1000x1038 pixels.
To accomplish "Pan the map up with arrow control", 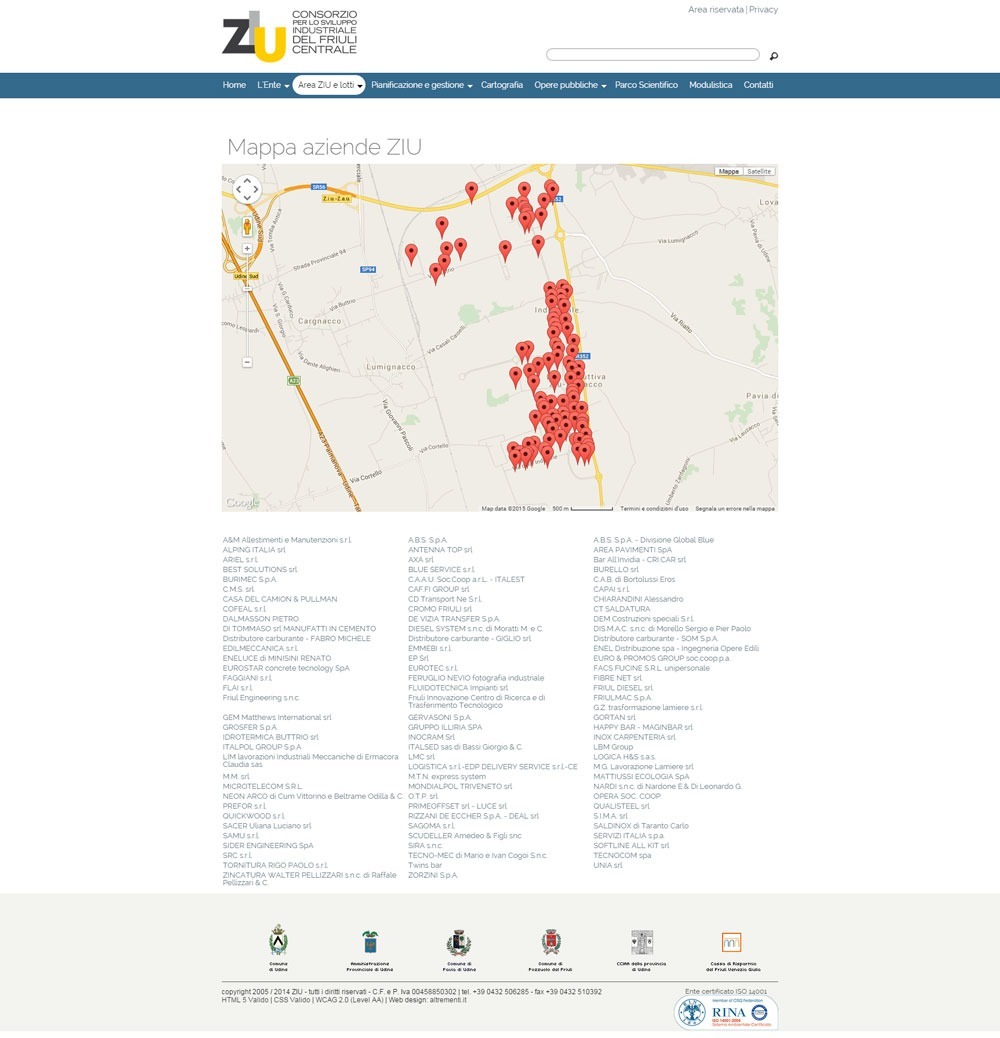I will (x=247, y=180).
